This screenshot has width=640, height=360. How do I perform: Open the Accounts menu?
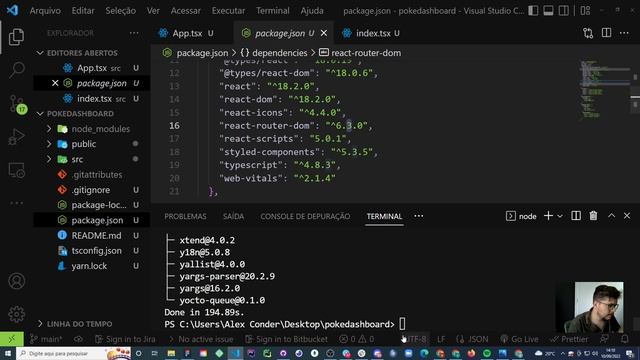point(16,281)
